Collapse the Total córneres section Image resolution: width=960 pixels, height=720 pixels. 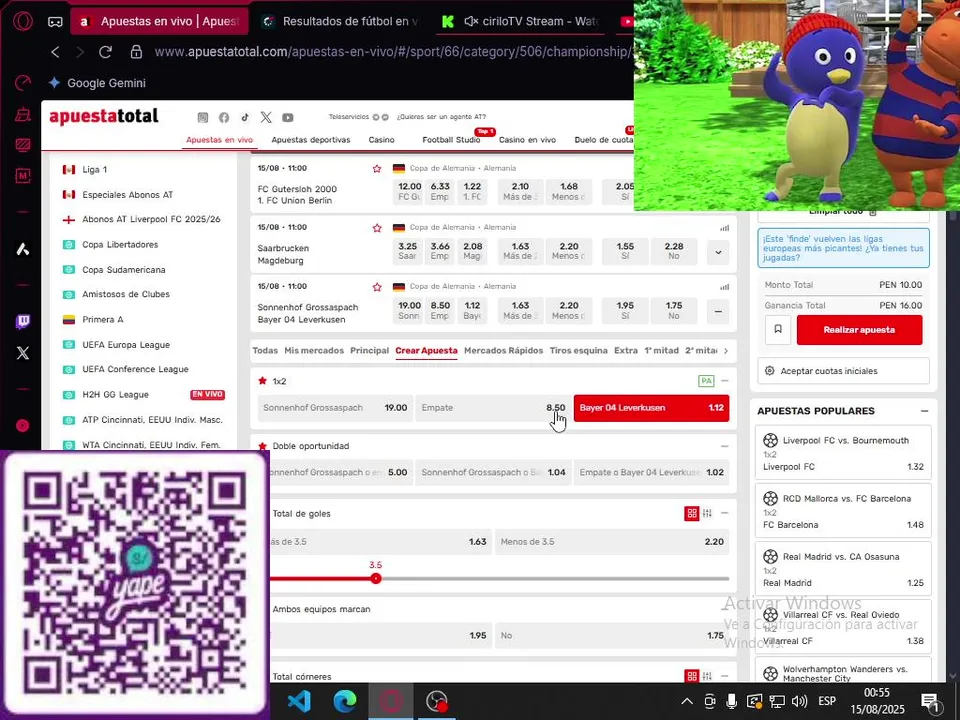(x=725, y=676)
